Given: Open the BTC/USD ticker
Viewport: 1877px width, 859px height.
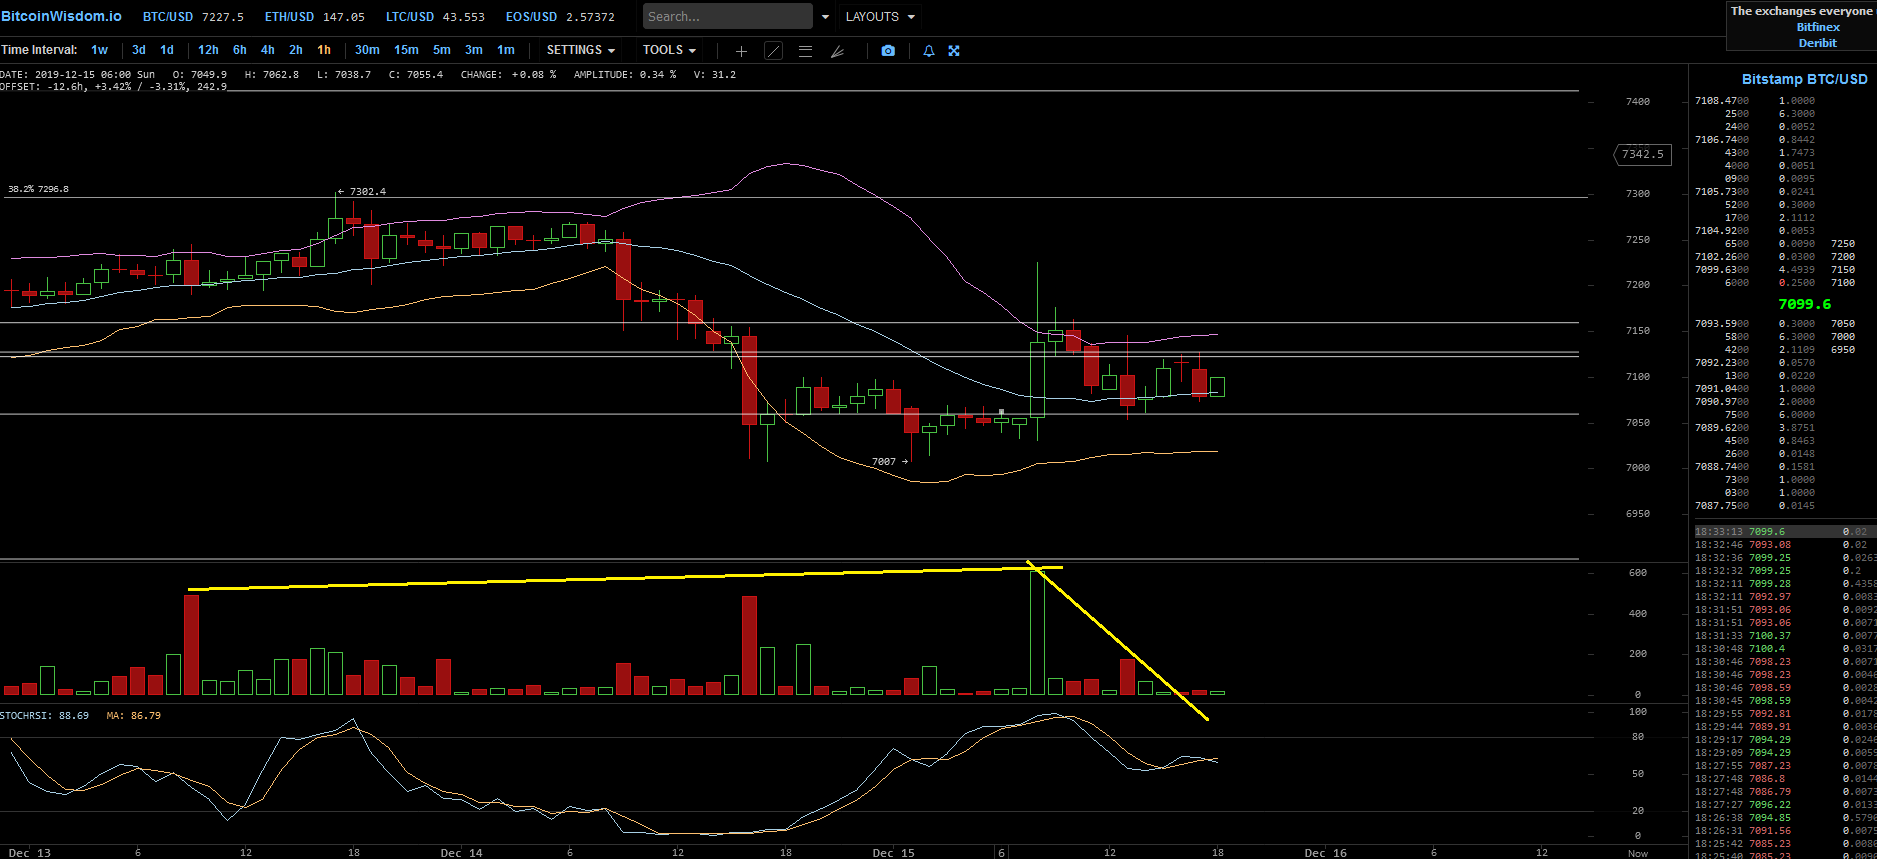Looking at the screenshot, I should pos(193,17).
